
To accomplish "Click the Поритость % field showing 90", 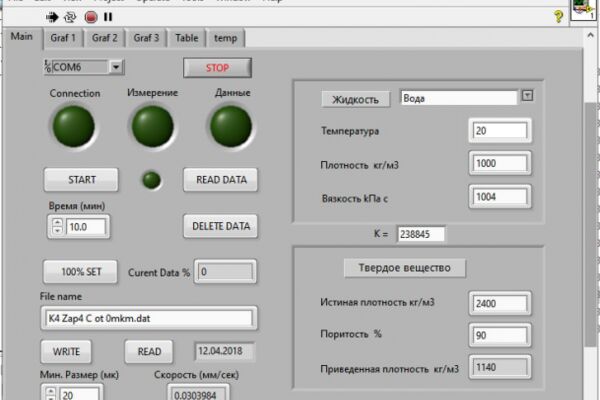I will click(500, 335).
